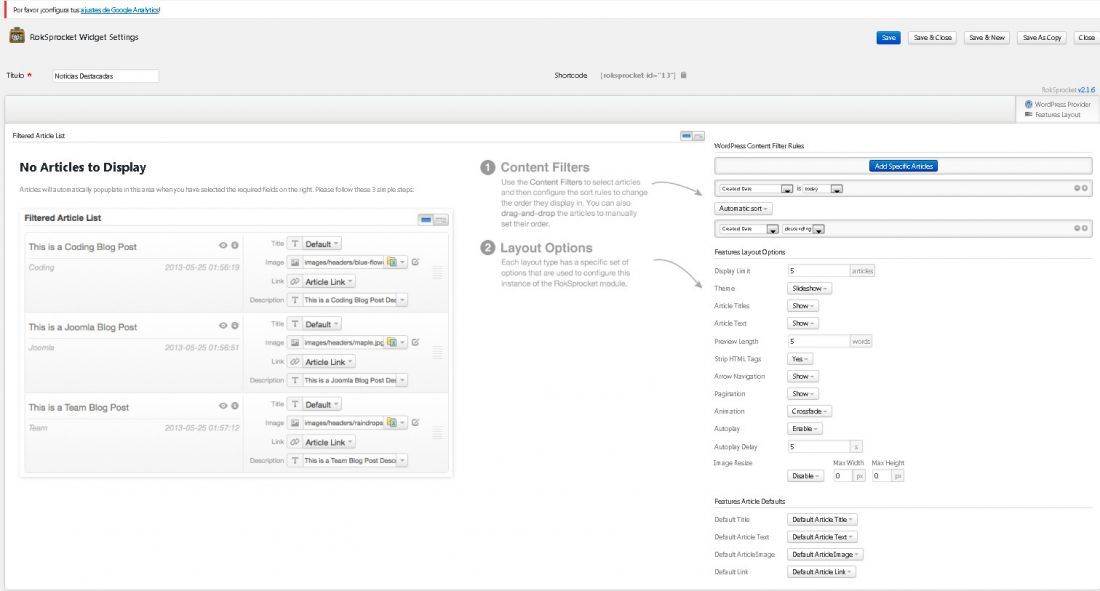
Task: Click the drag handle of Joomla Blog Post row
Action: (437, 353)
